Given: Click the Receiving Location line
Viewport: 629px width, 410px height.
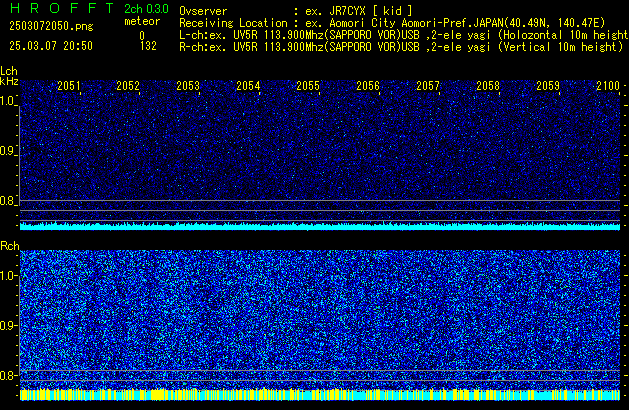Looking at the screenshot, I should pyautogui.click(x=392, y=23).
